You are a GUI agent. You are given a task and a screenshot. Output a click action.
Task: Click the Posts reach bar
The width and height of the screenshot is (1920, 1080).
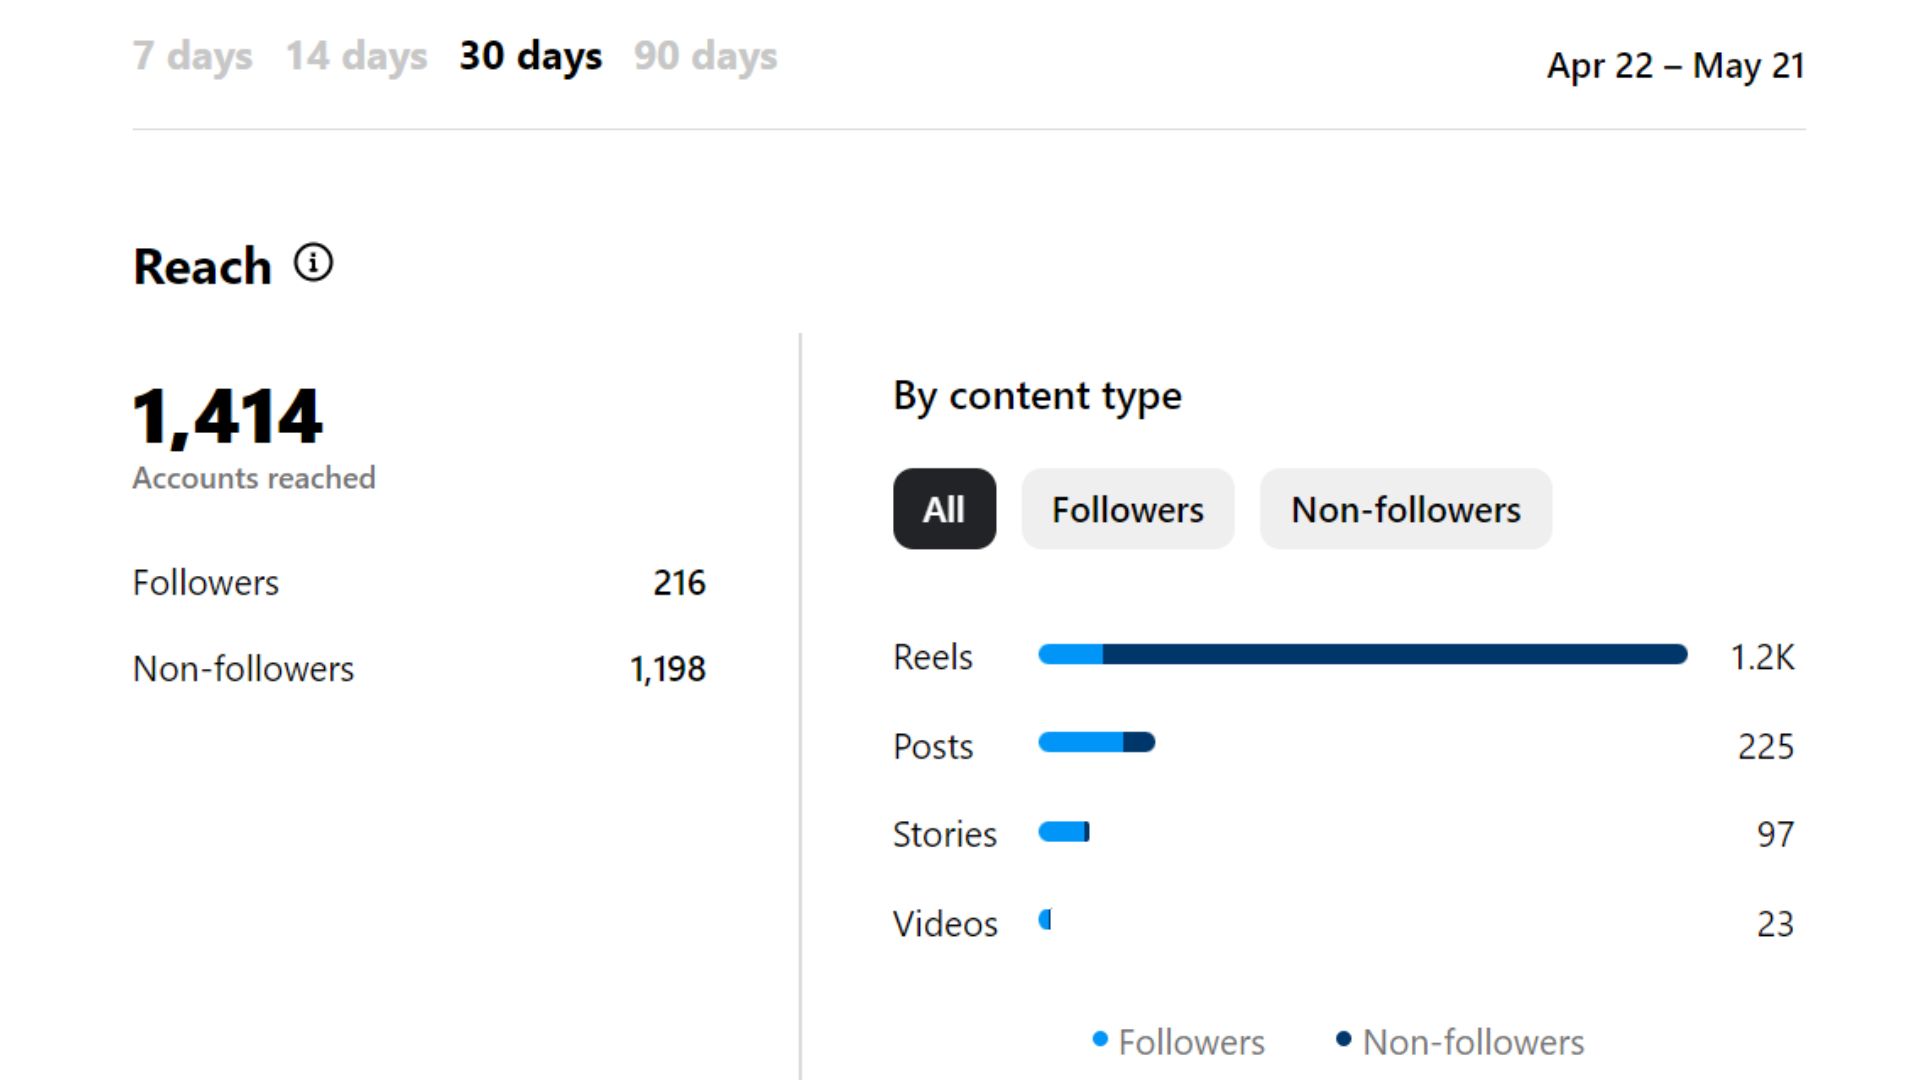pyautogui.click(x=1096, y=743)
